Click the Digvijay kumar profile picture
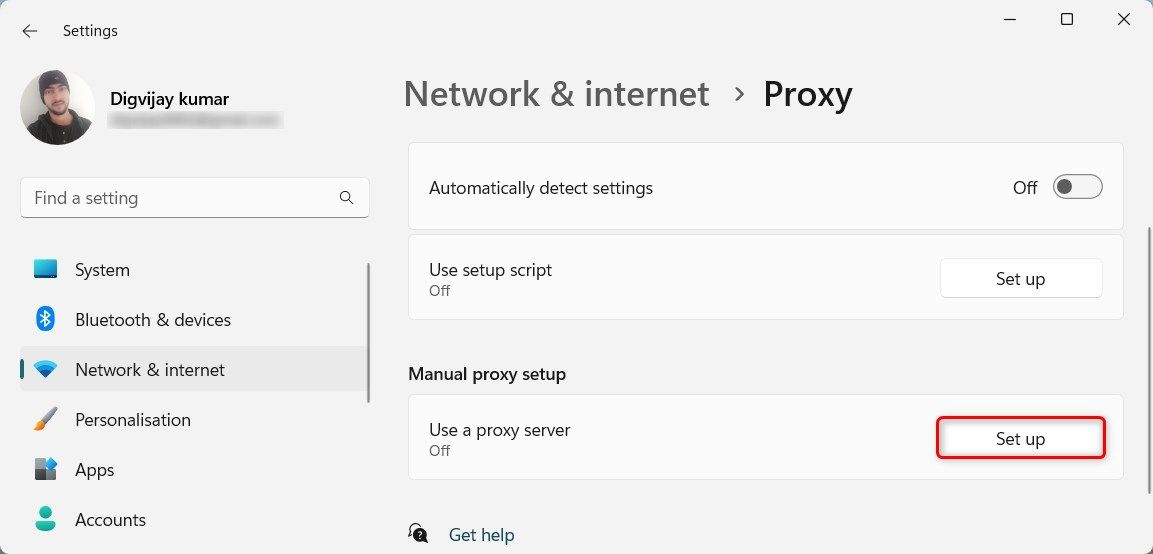This screenshot has width=1153, height=554. point(57,107)
